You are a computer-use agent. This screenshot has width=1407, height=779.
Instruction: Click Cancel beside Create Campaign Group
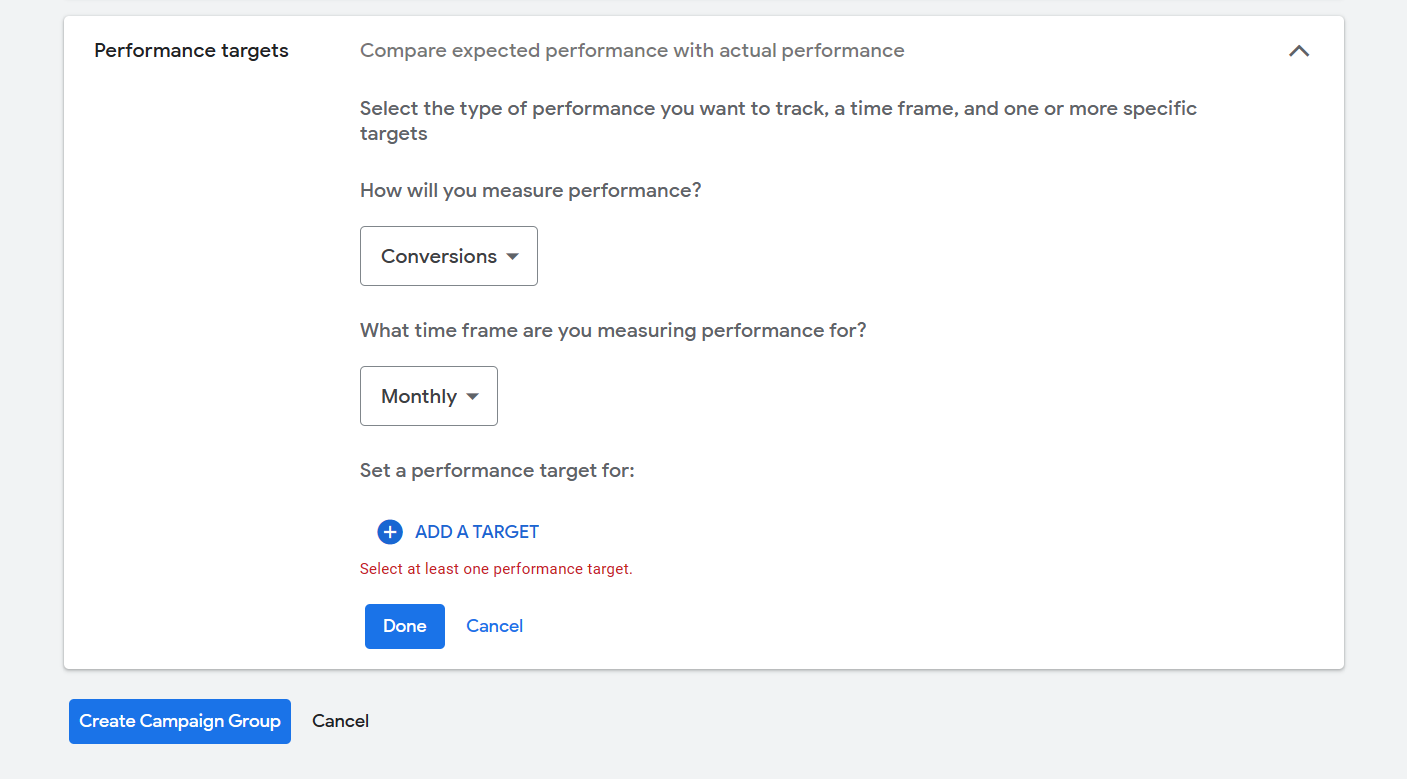[x=341, y=721]
